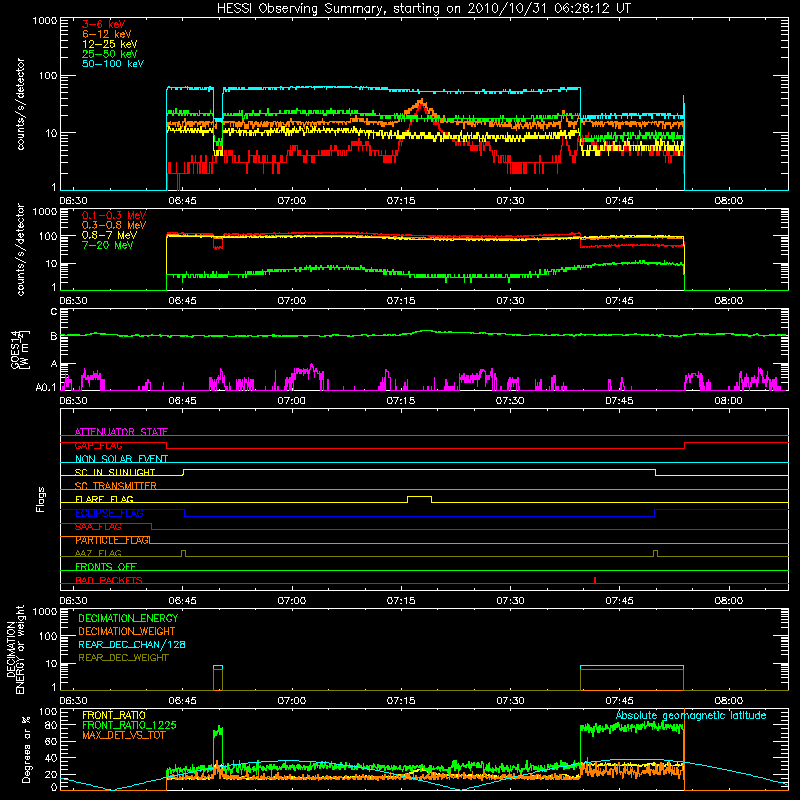Select the SC_IN_SUNLIGHT flag label
Image resolution: width=800 pixels, height=800 pixels.
[x=115, y=472]
